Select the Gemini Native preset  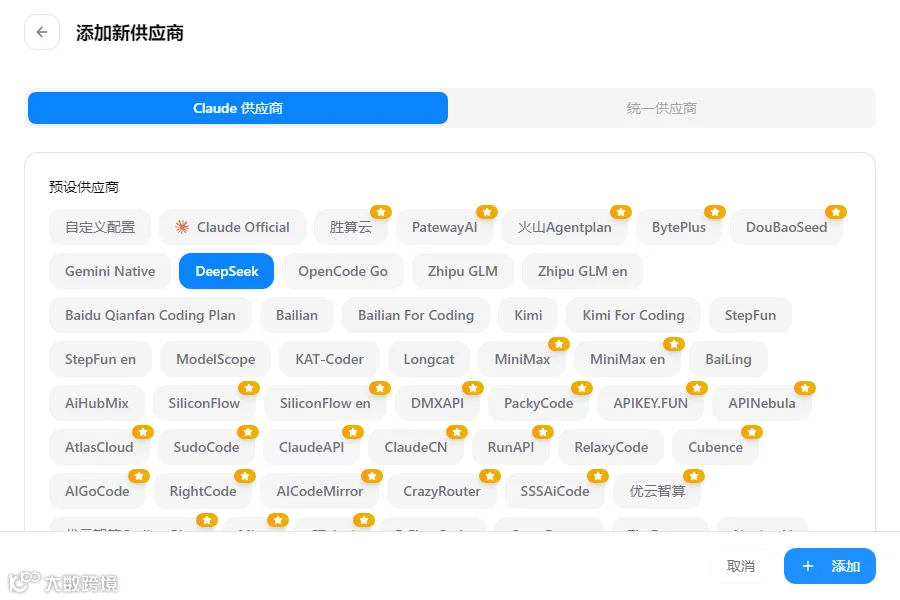[x=110, y=271]
